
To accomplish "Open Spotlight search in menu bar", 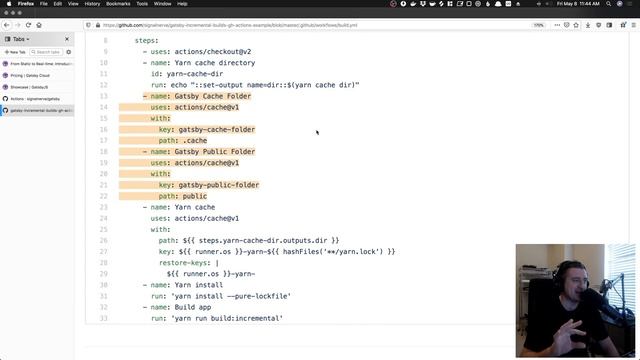I will click(x=609, y=4).
